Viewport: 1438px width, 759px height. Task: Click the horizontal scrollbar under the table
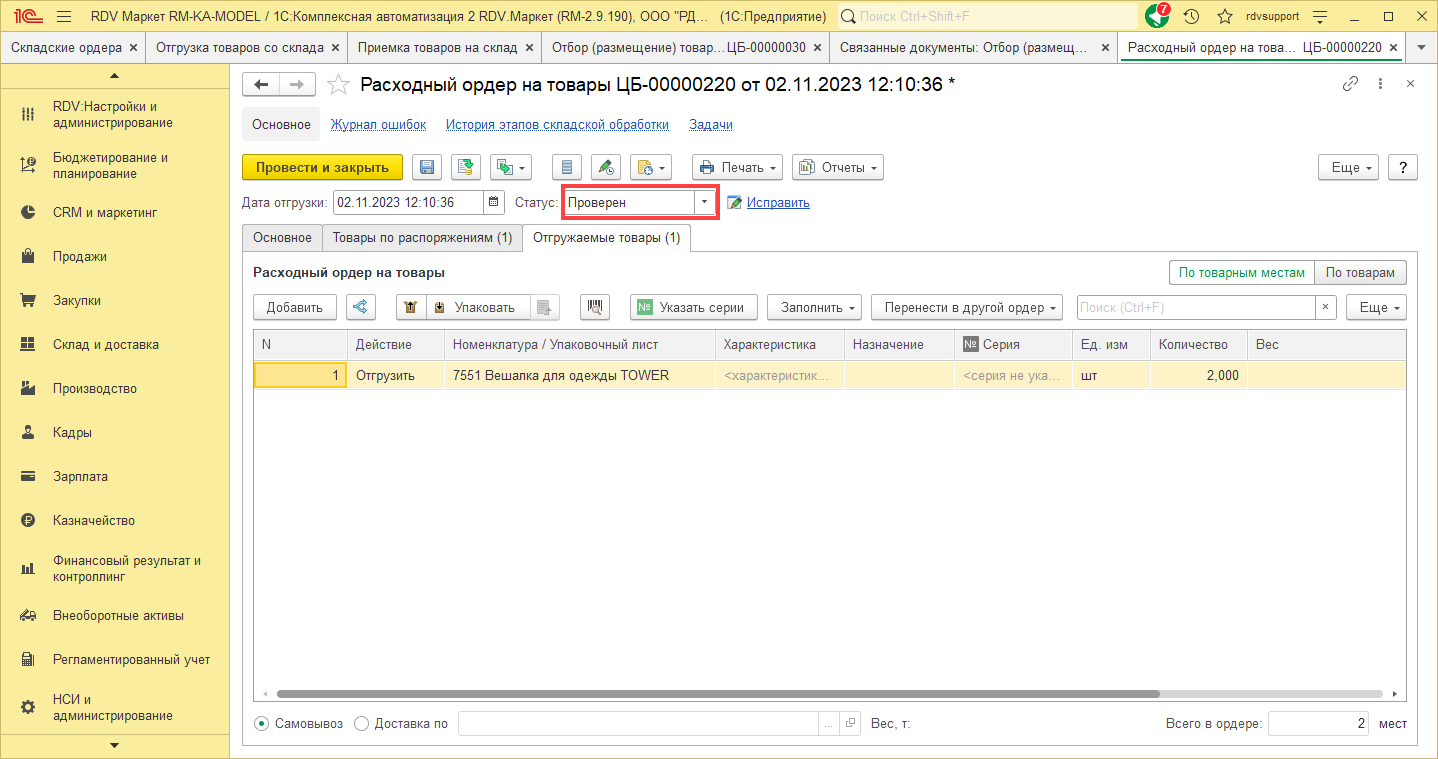coord(717,693)
